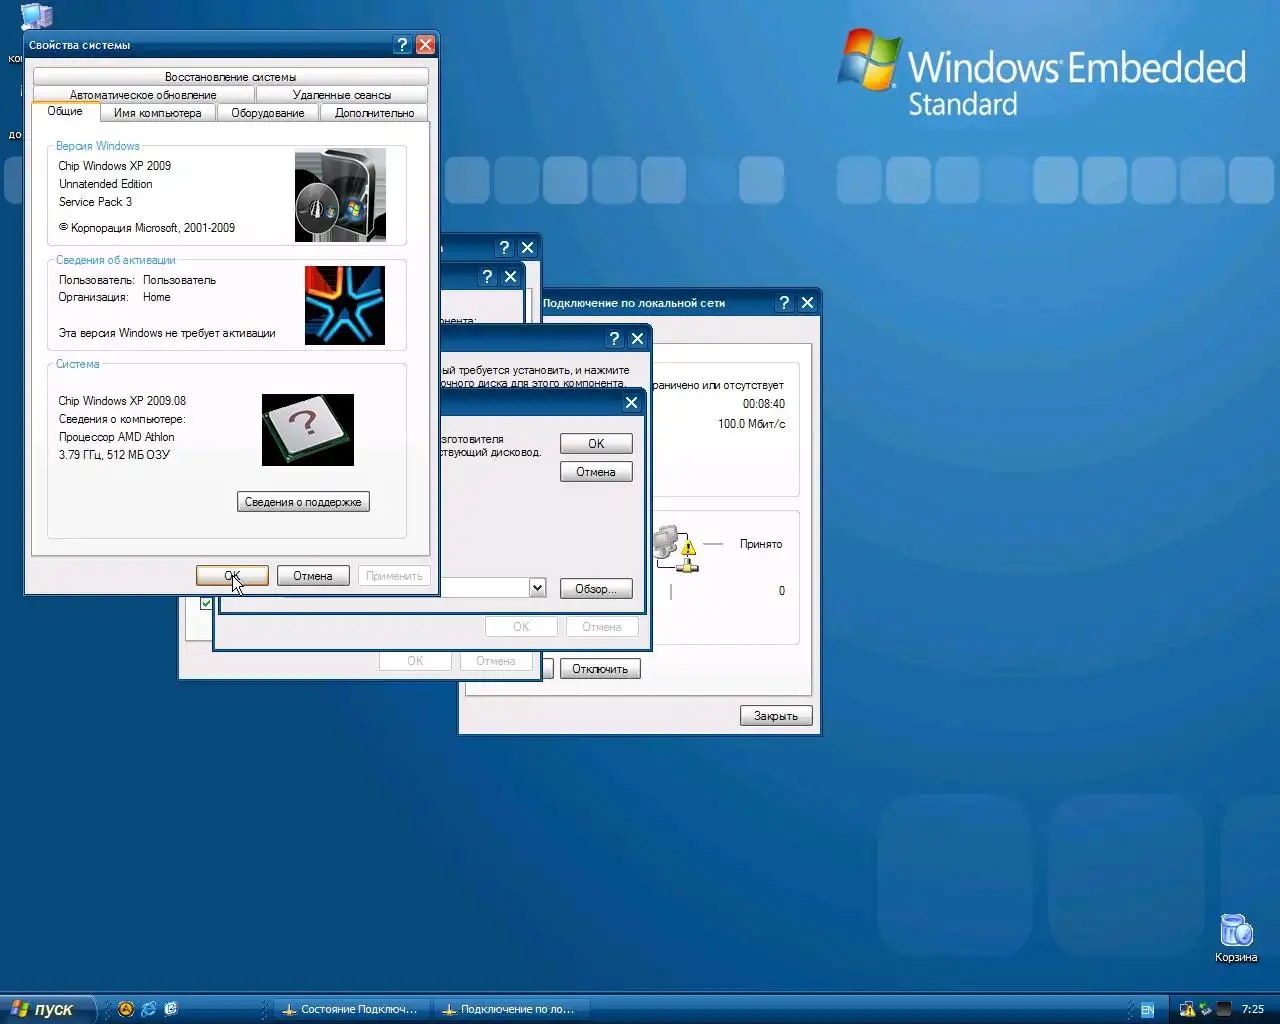The width and height of the screenshot is (1280, 1024).
Task: Click the Процессор AMD Athlon text
Action: tap(116, 437)
